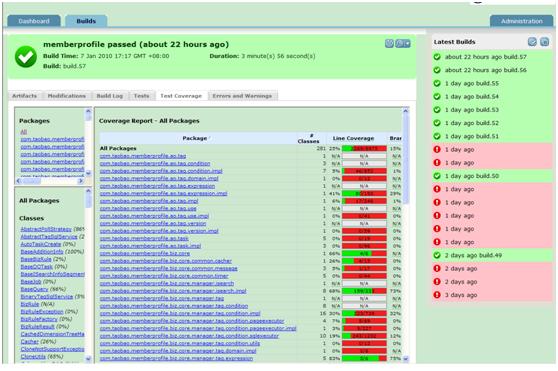Image resolution: width=558 pixels, height=371 pixels.
Task: Click the Classes panel scroll up arrow
Action: click(88, 191)
